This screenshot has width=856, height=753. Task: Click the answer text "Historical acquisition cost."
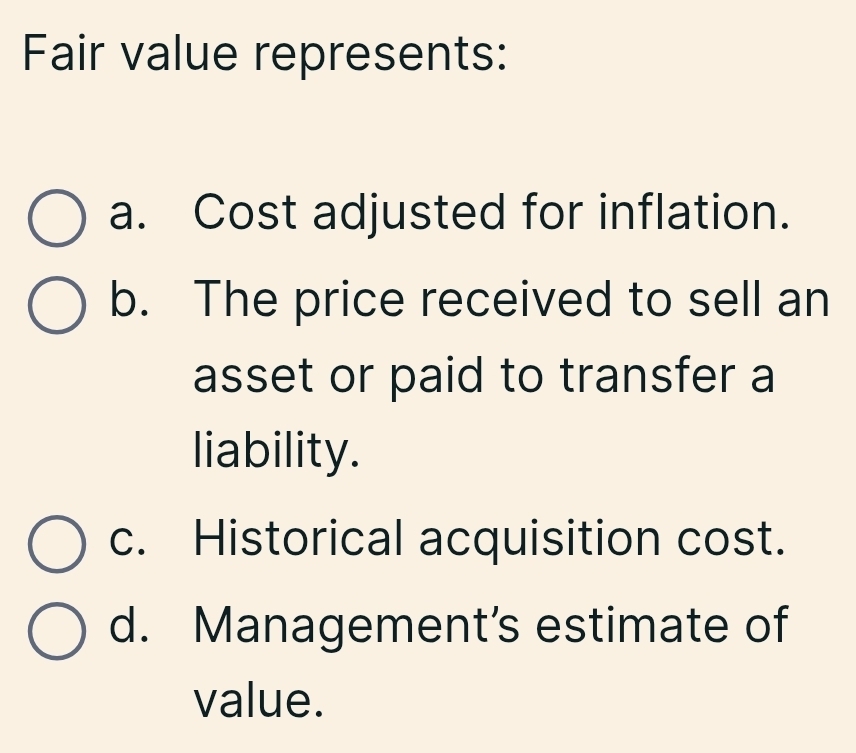point(486,540)
